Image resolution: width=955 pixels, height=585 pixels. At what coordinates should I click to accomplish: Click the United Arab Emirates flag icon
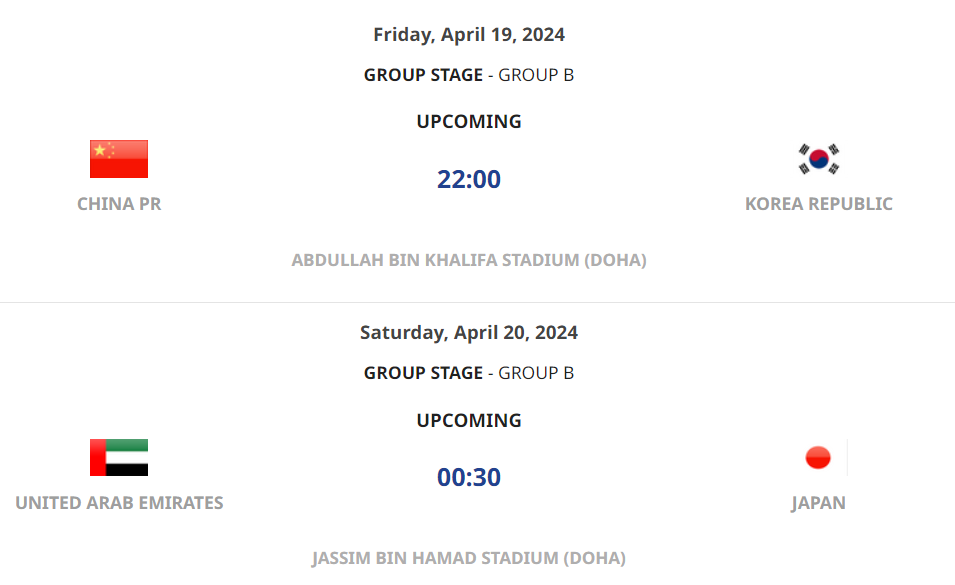coord(119,457)
